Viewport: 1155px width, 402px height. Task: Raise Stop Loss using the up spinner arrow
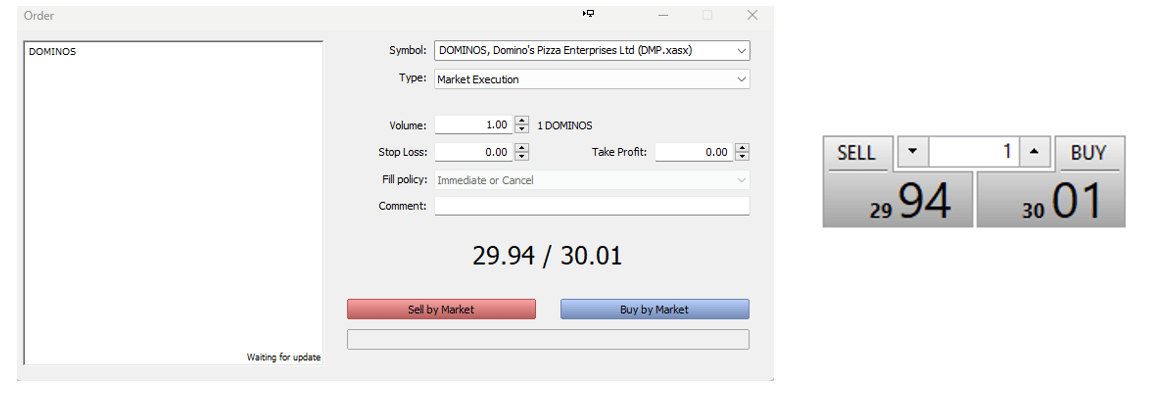tap(521, 148)
